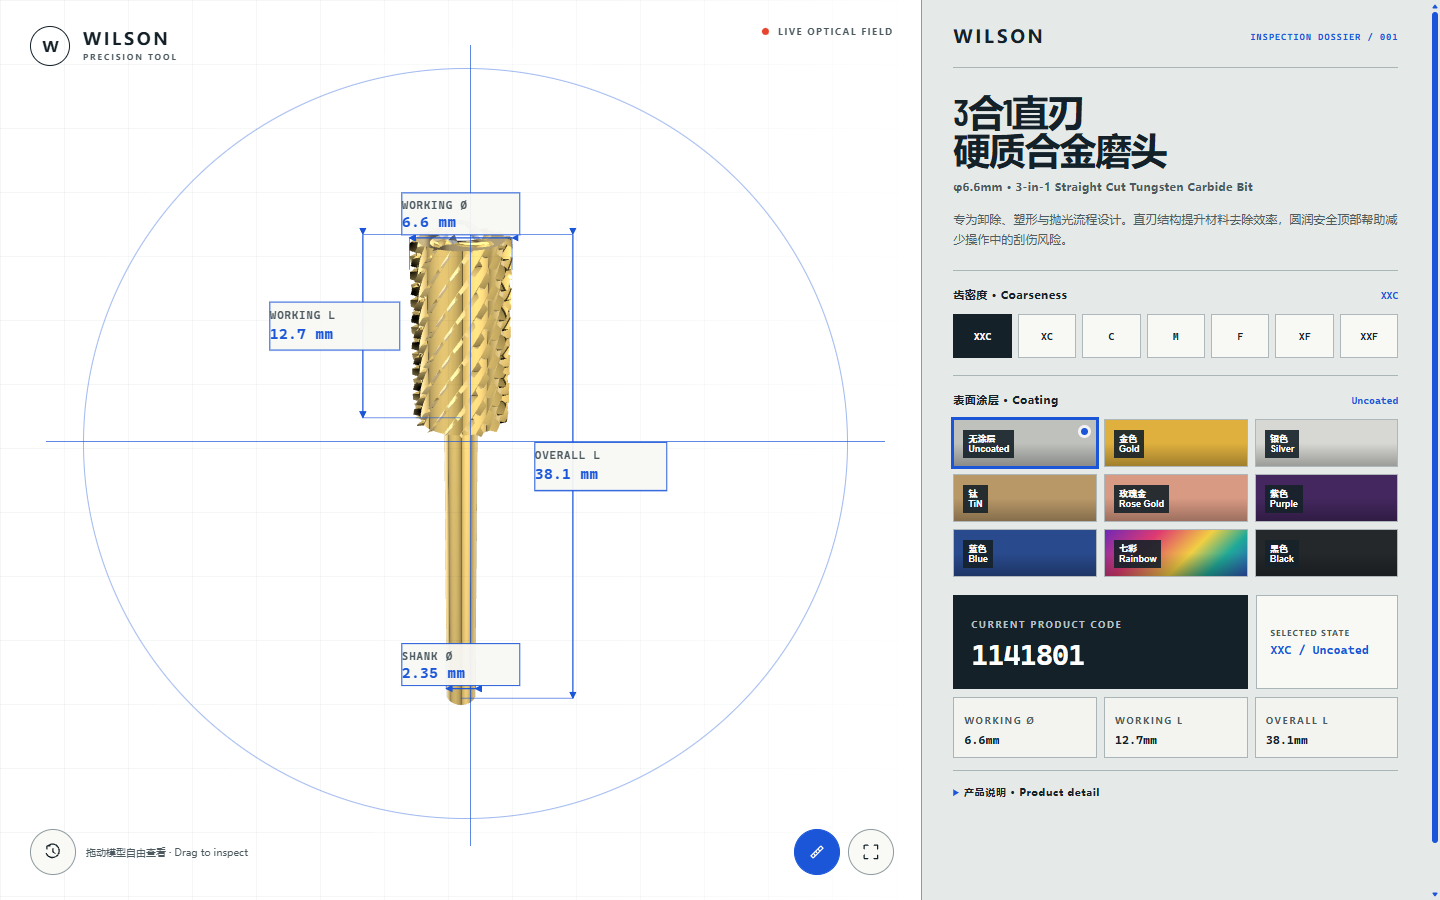Click the Working L 12.7mm spec card
Viewport: 1440px width, 900px height.
pyautogui.click(x=1176, y=728)
